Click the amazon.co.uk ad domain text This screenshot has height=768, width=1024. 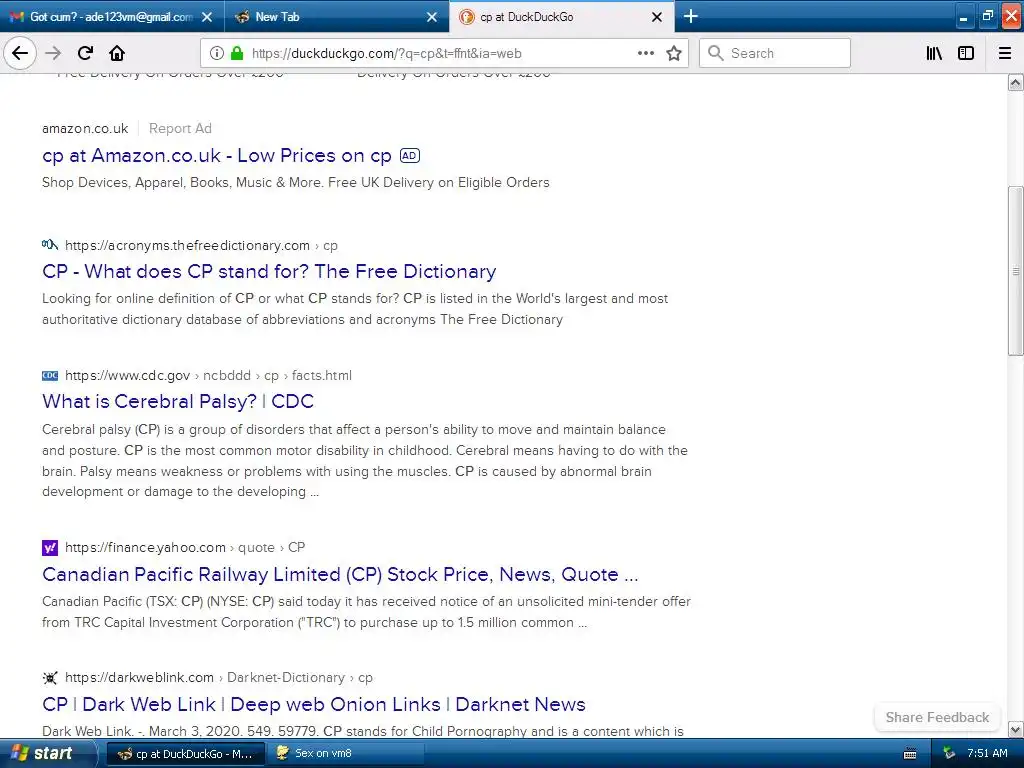[85, 128]
